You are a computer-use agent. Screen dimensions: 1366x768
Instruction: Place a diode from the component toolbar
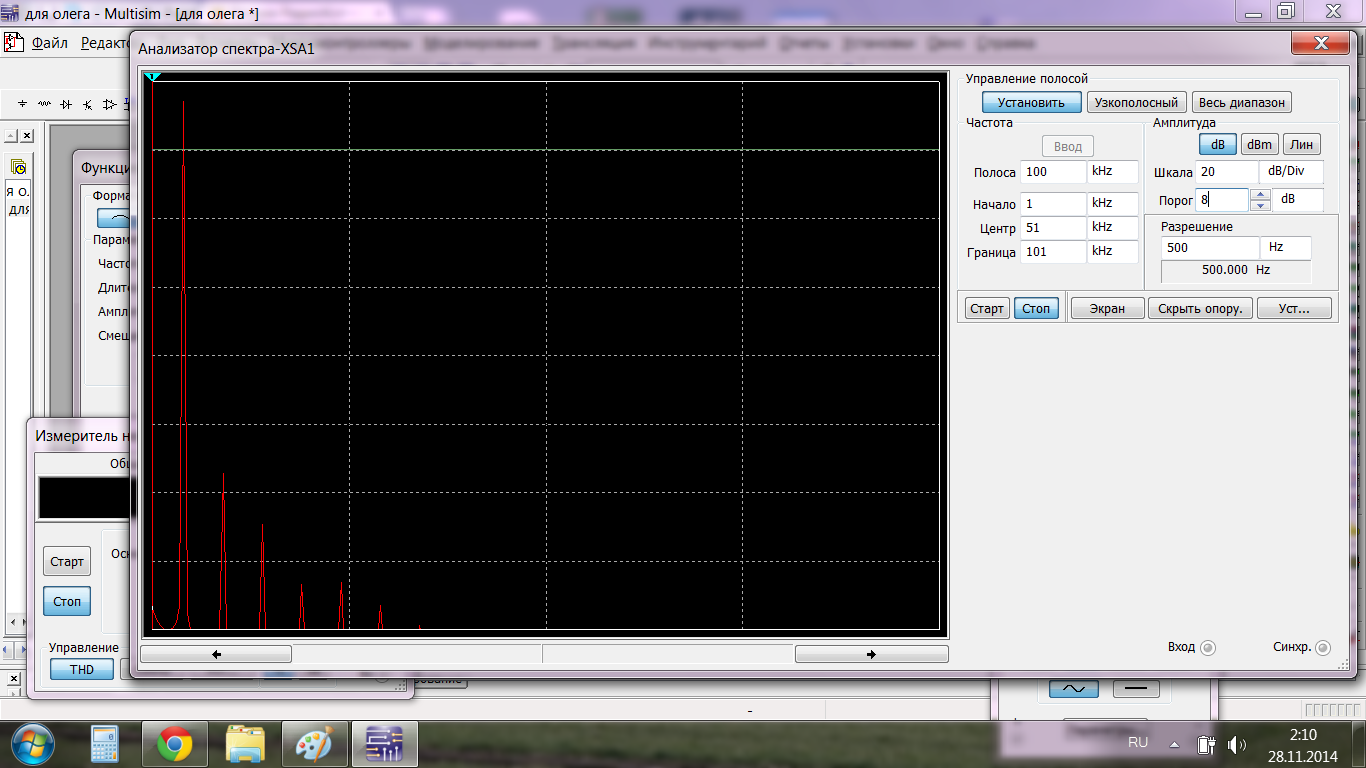[66, 103]
